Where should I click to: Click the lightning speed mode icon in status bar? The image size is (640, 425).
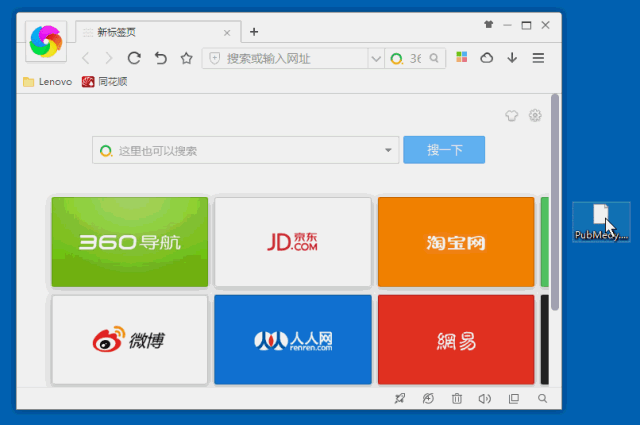pyautogui.click(x=428, y=398)
